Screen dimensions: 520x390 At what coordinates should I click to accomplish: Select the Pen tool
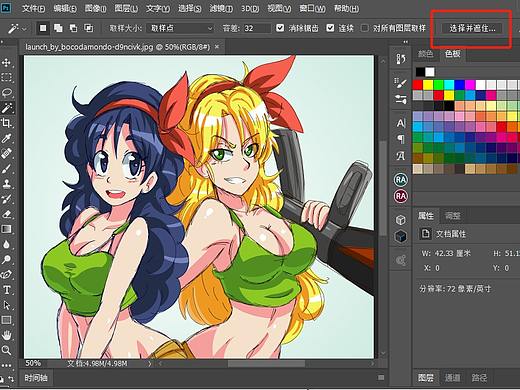pos(7,274)
